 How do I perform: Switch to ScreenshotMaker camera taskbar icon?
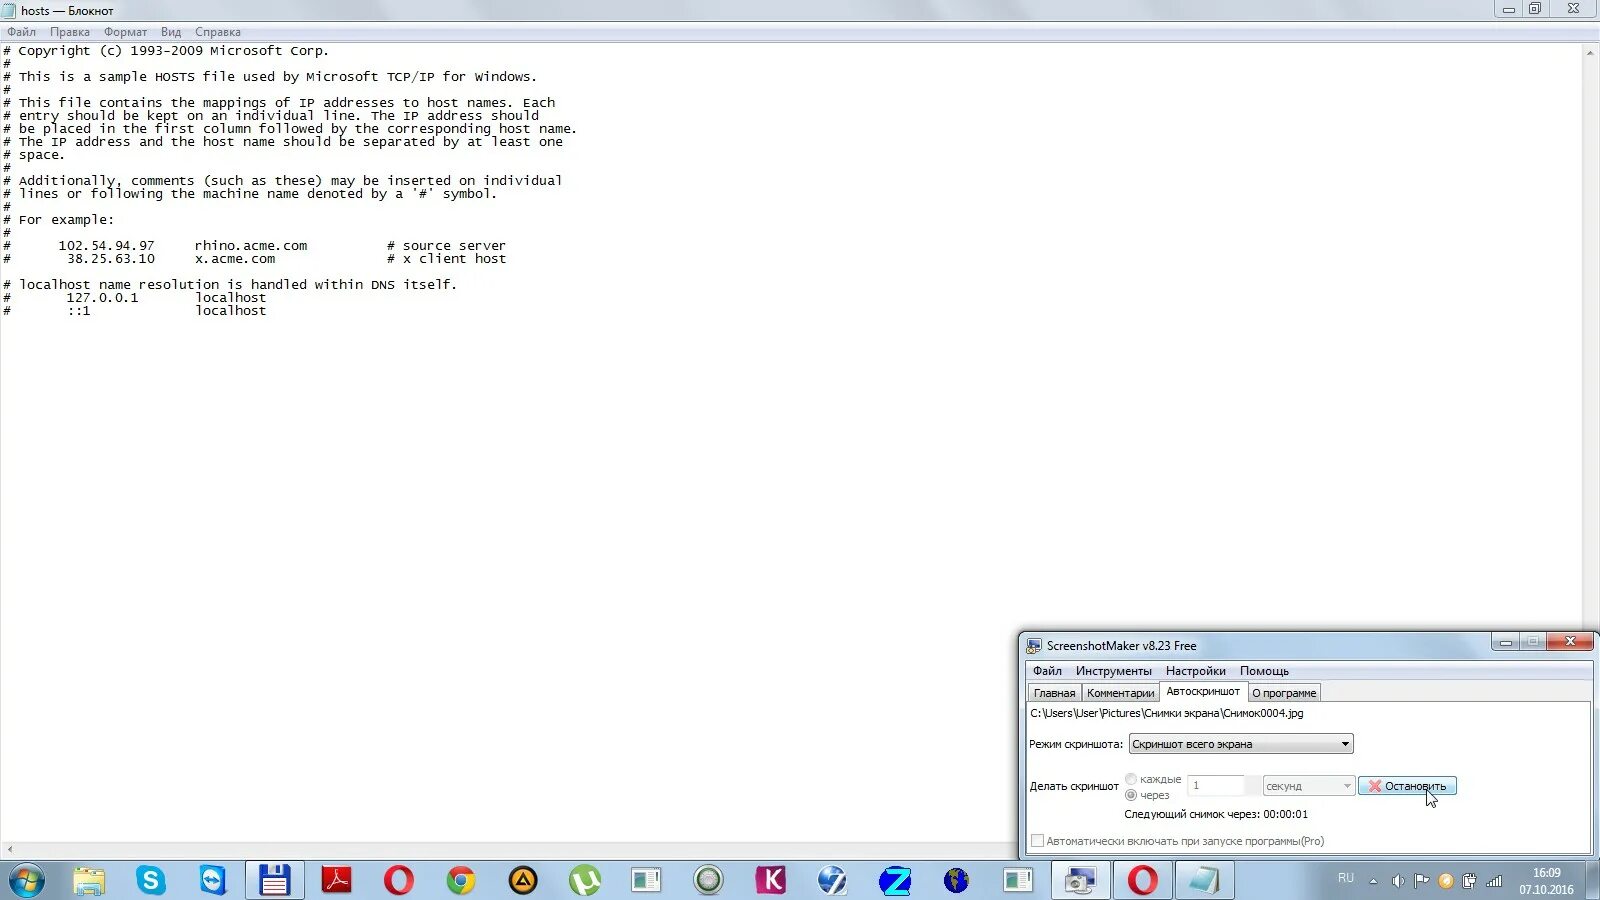coord(1080,881)
